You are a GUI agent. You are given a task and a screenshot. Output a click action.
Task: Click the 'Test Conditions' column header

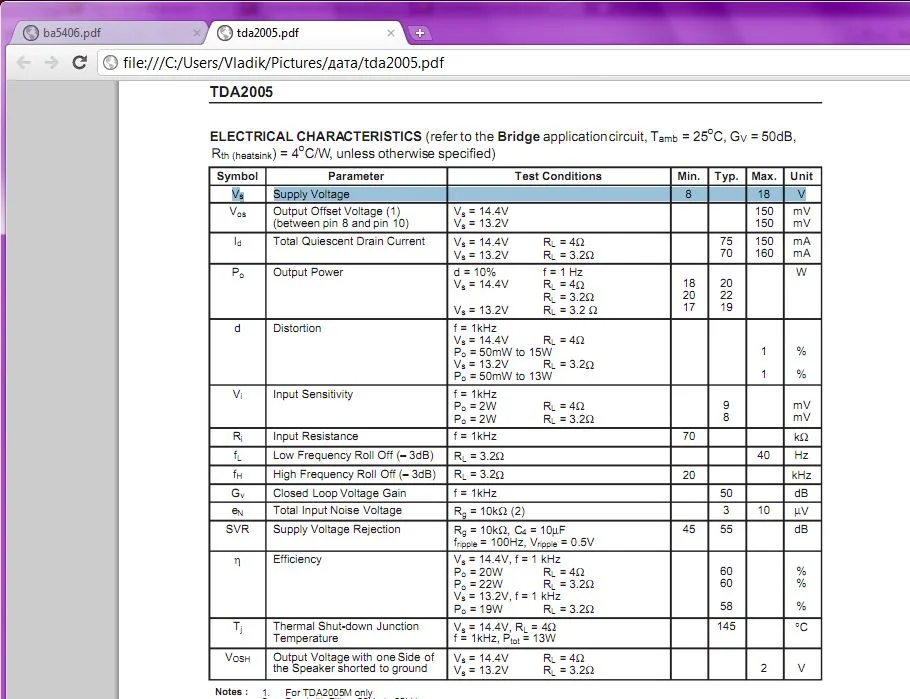tap(558, 176)
